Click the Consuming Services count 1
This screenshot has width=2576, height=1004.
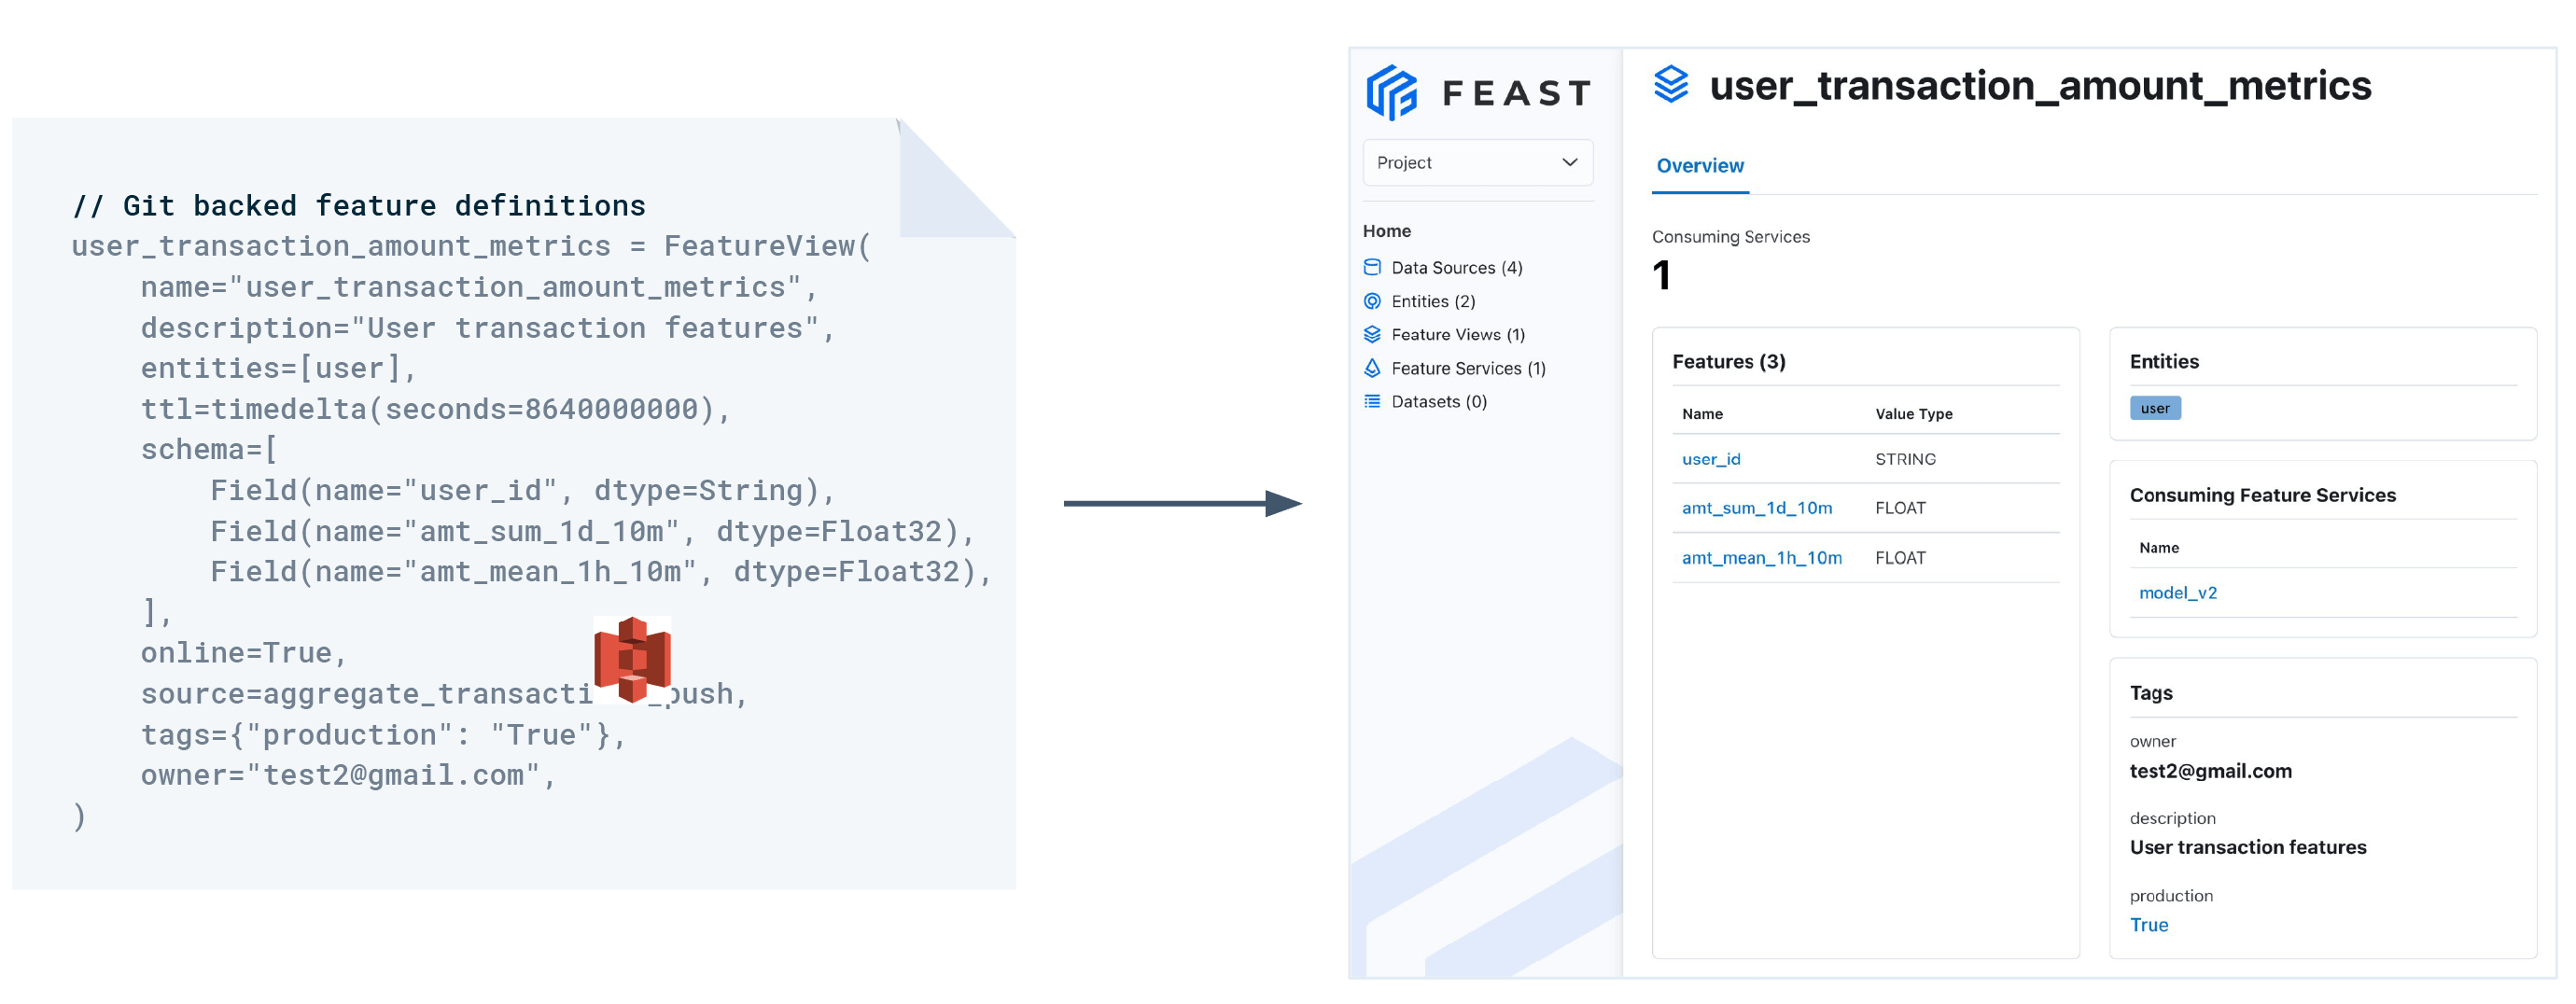pos(1661,275)
